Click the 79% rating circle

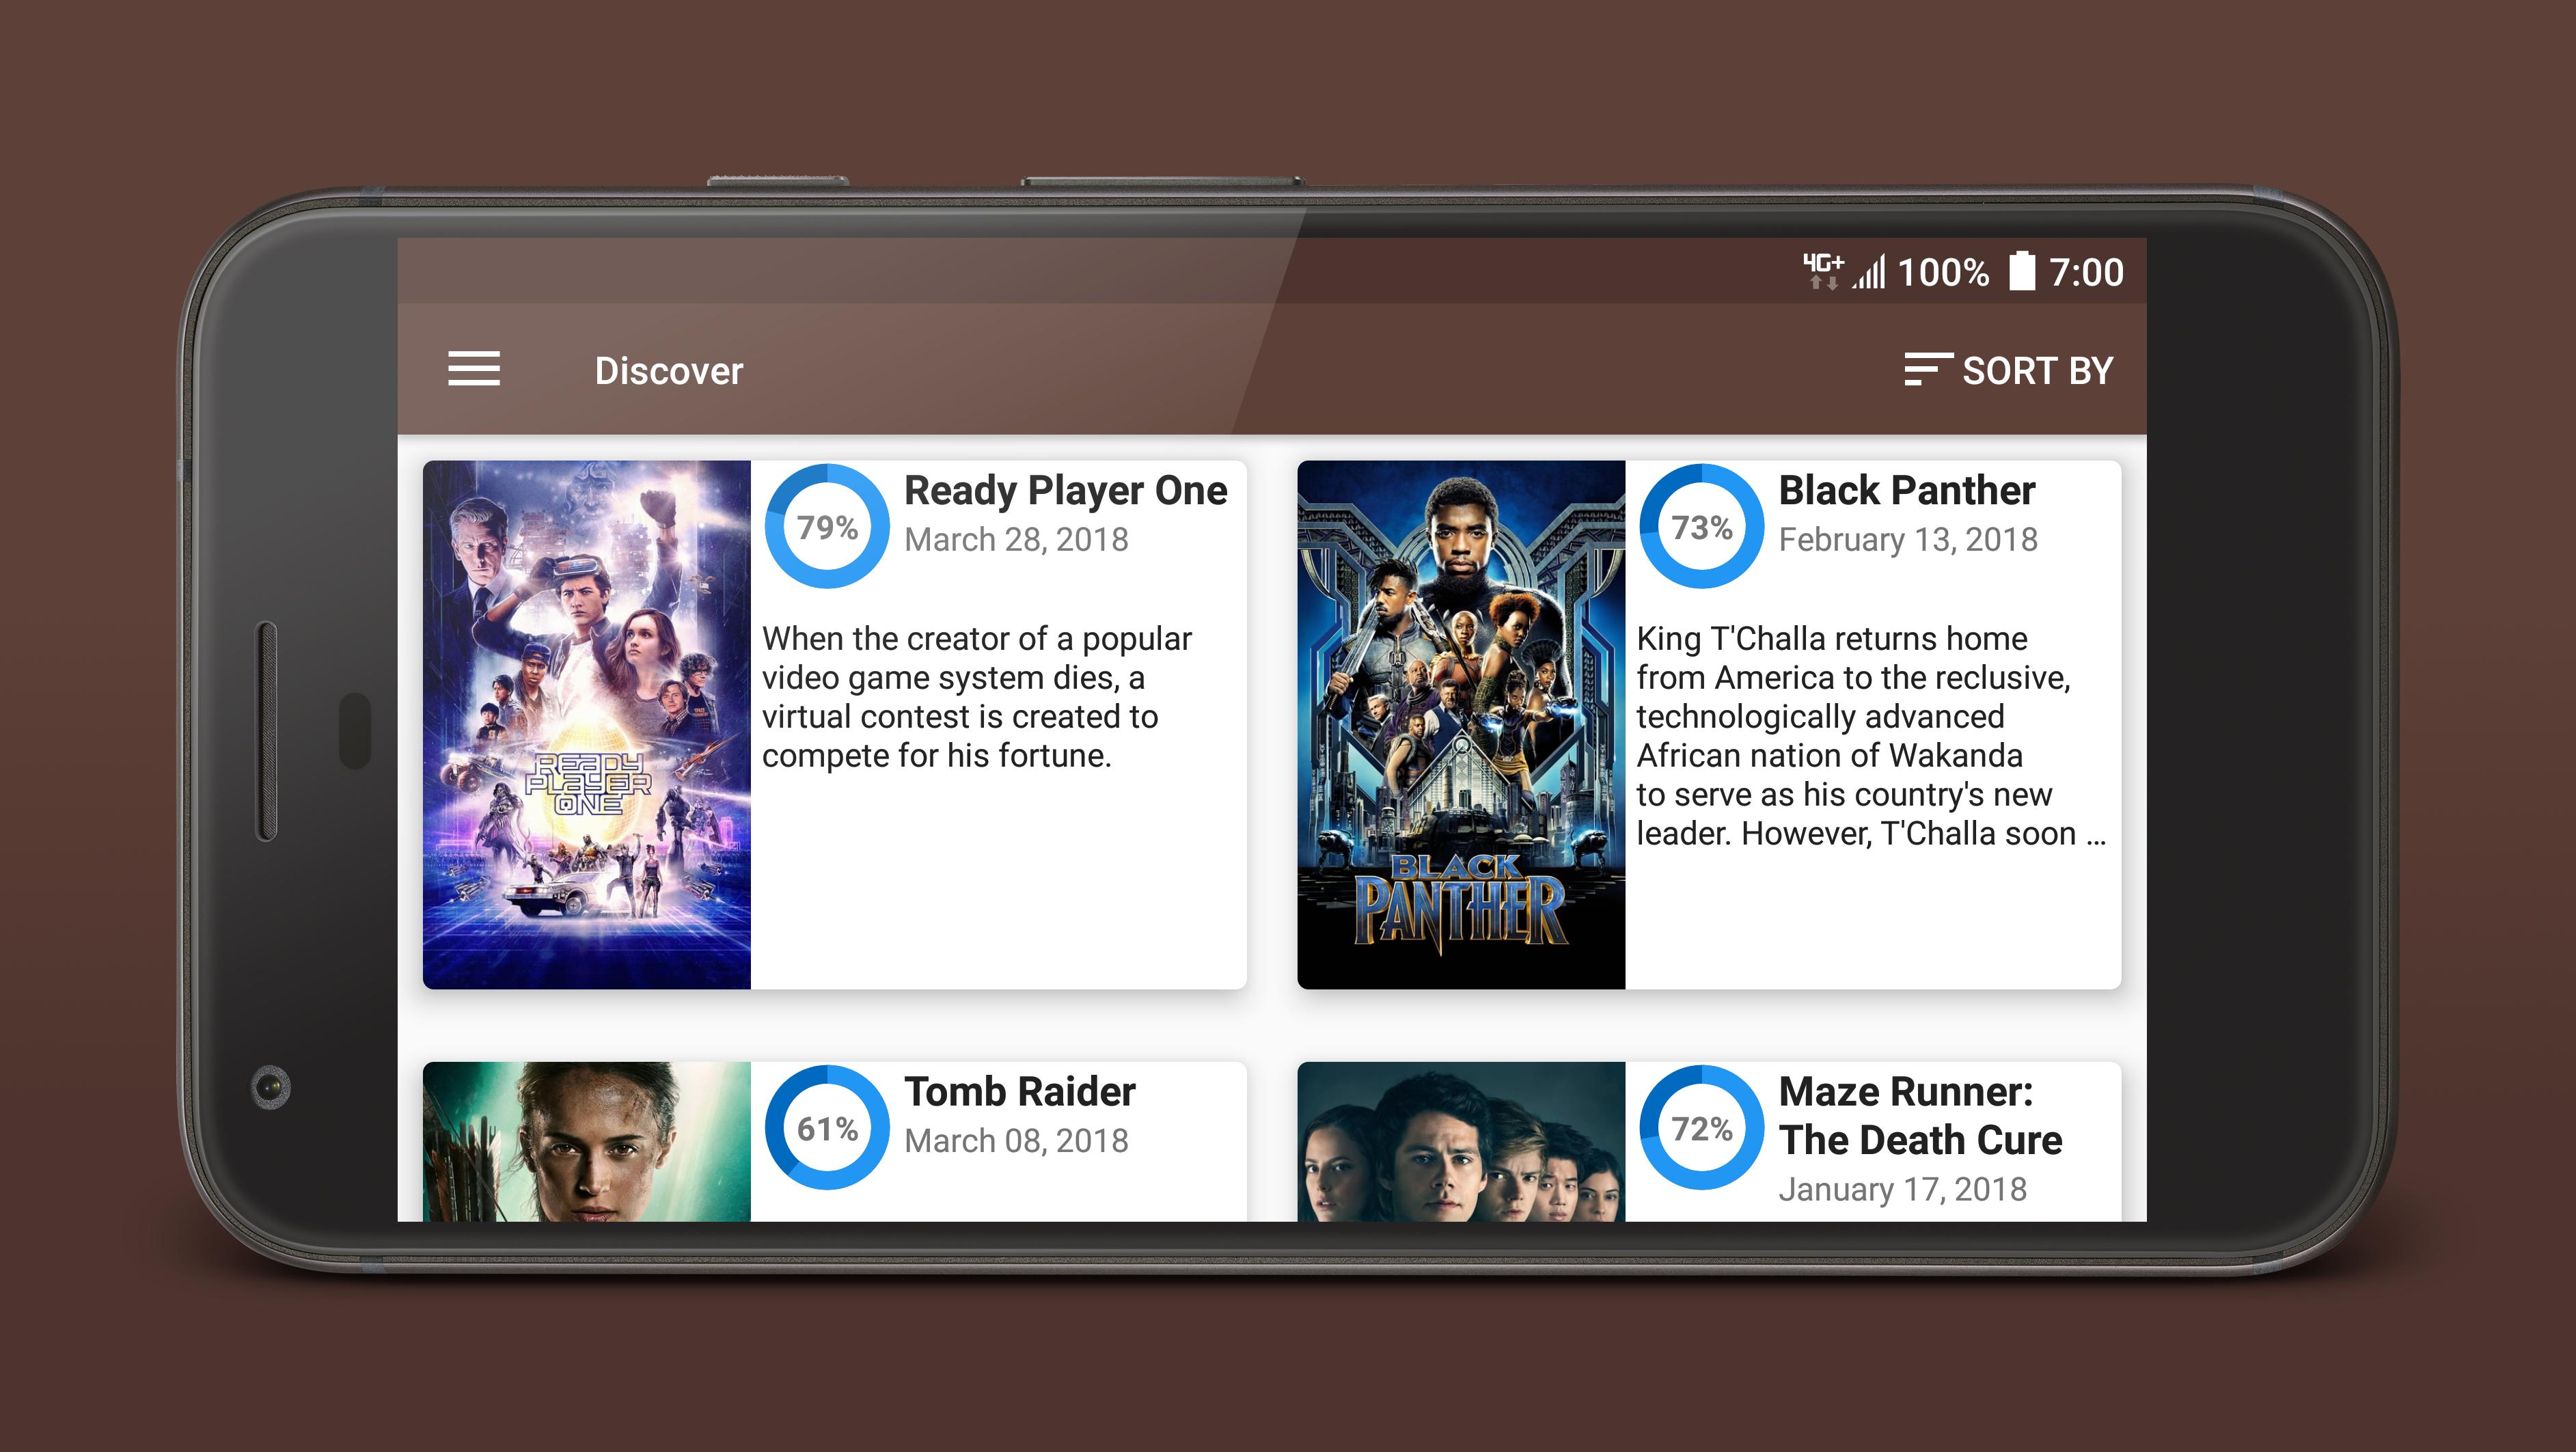pyautogui.click(x=827, y=526)
